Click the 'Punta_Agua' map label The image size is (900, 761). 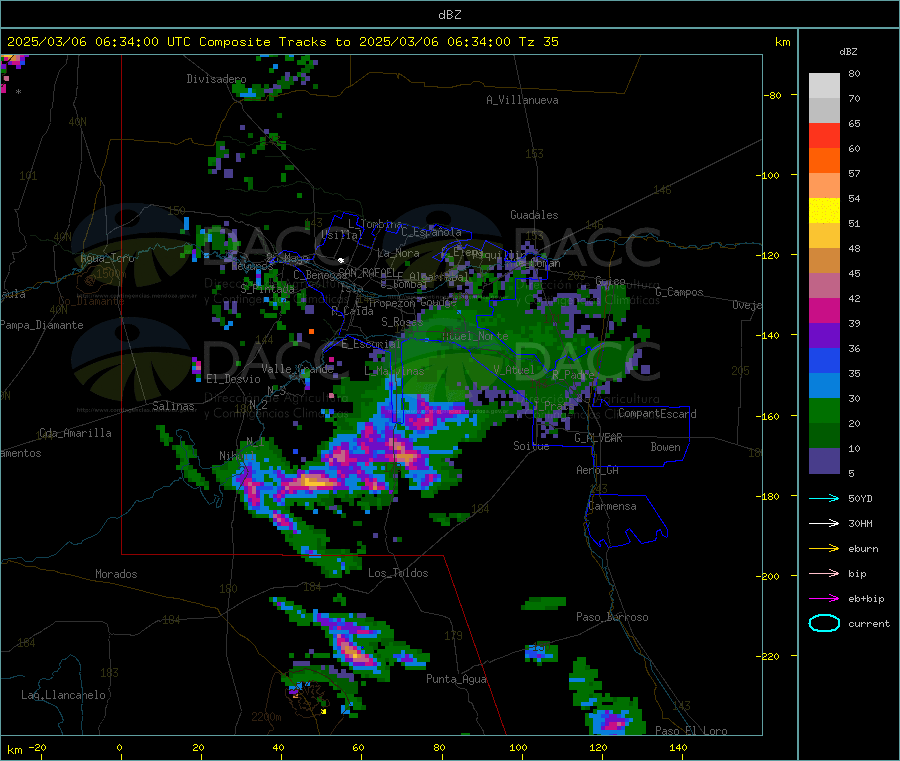pyautogui.click(x=456, y=679)
